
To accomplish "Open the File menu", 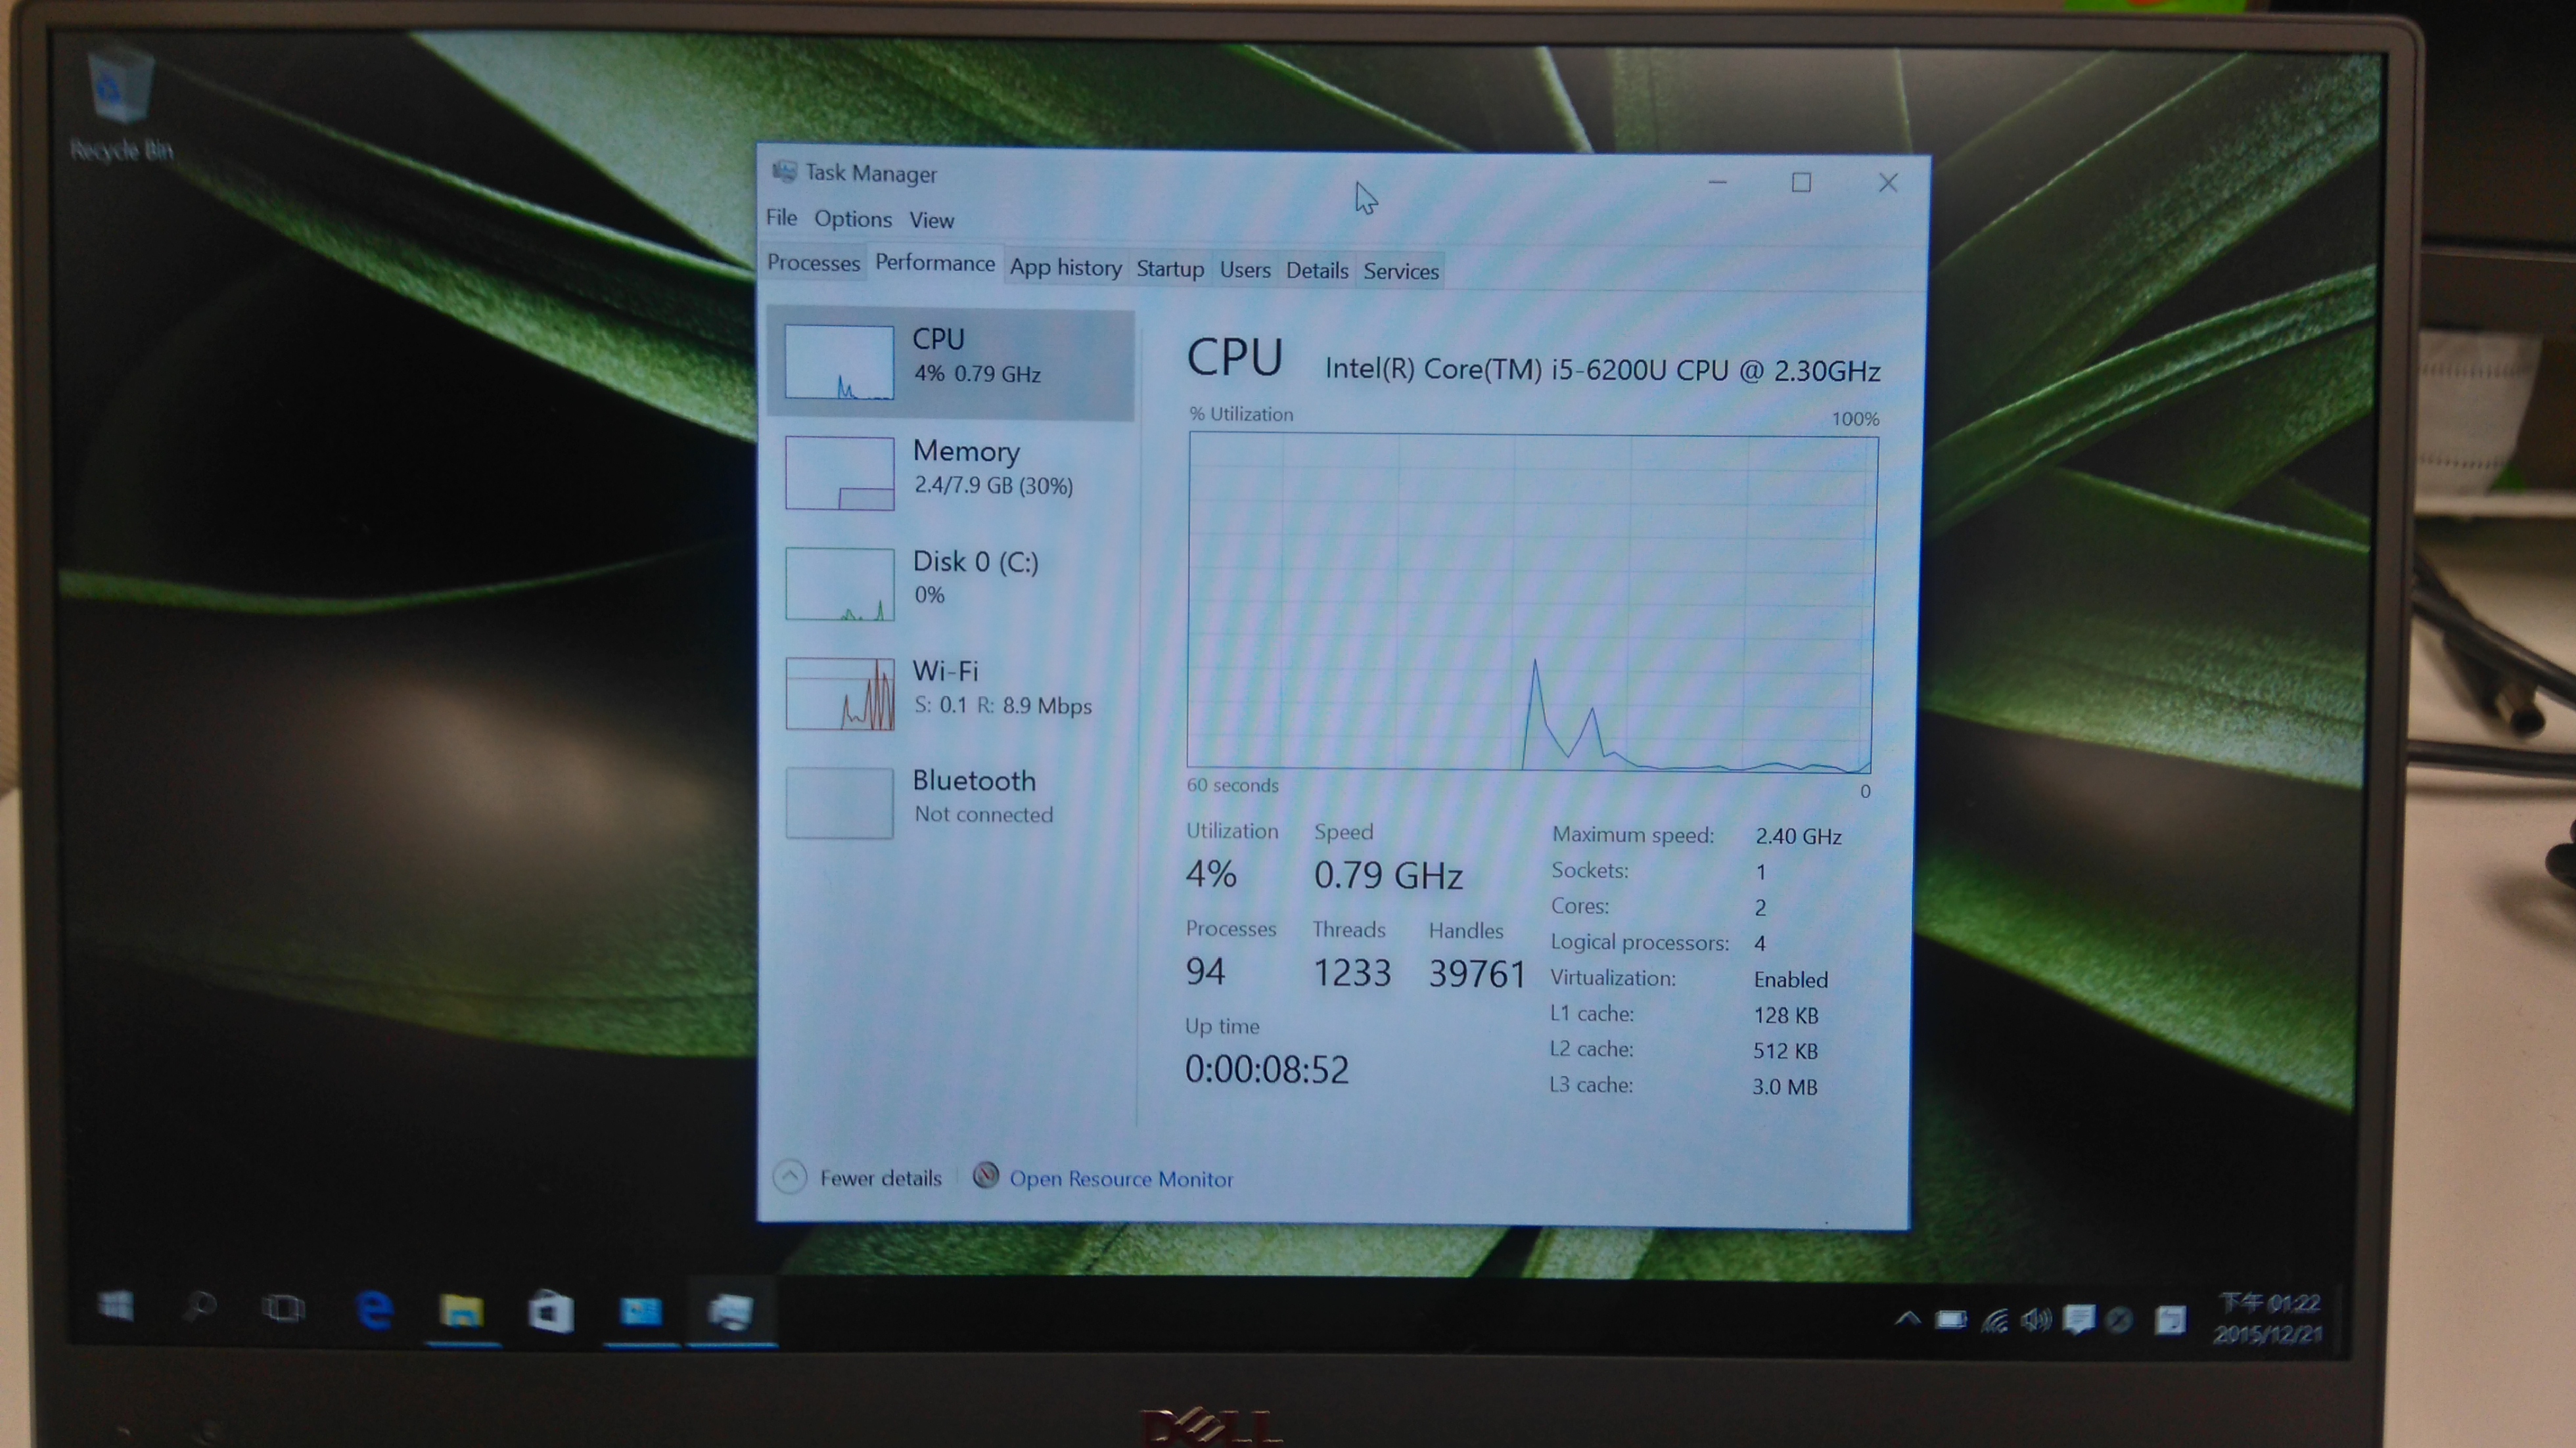I will 781,218.
